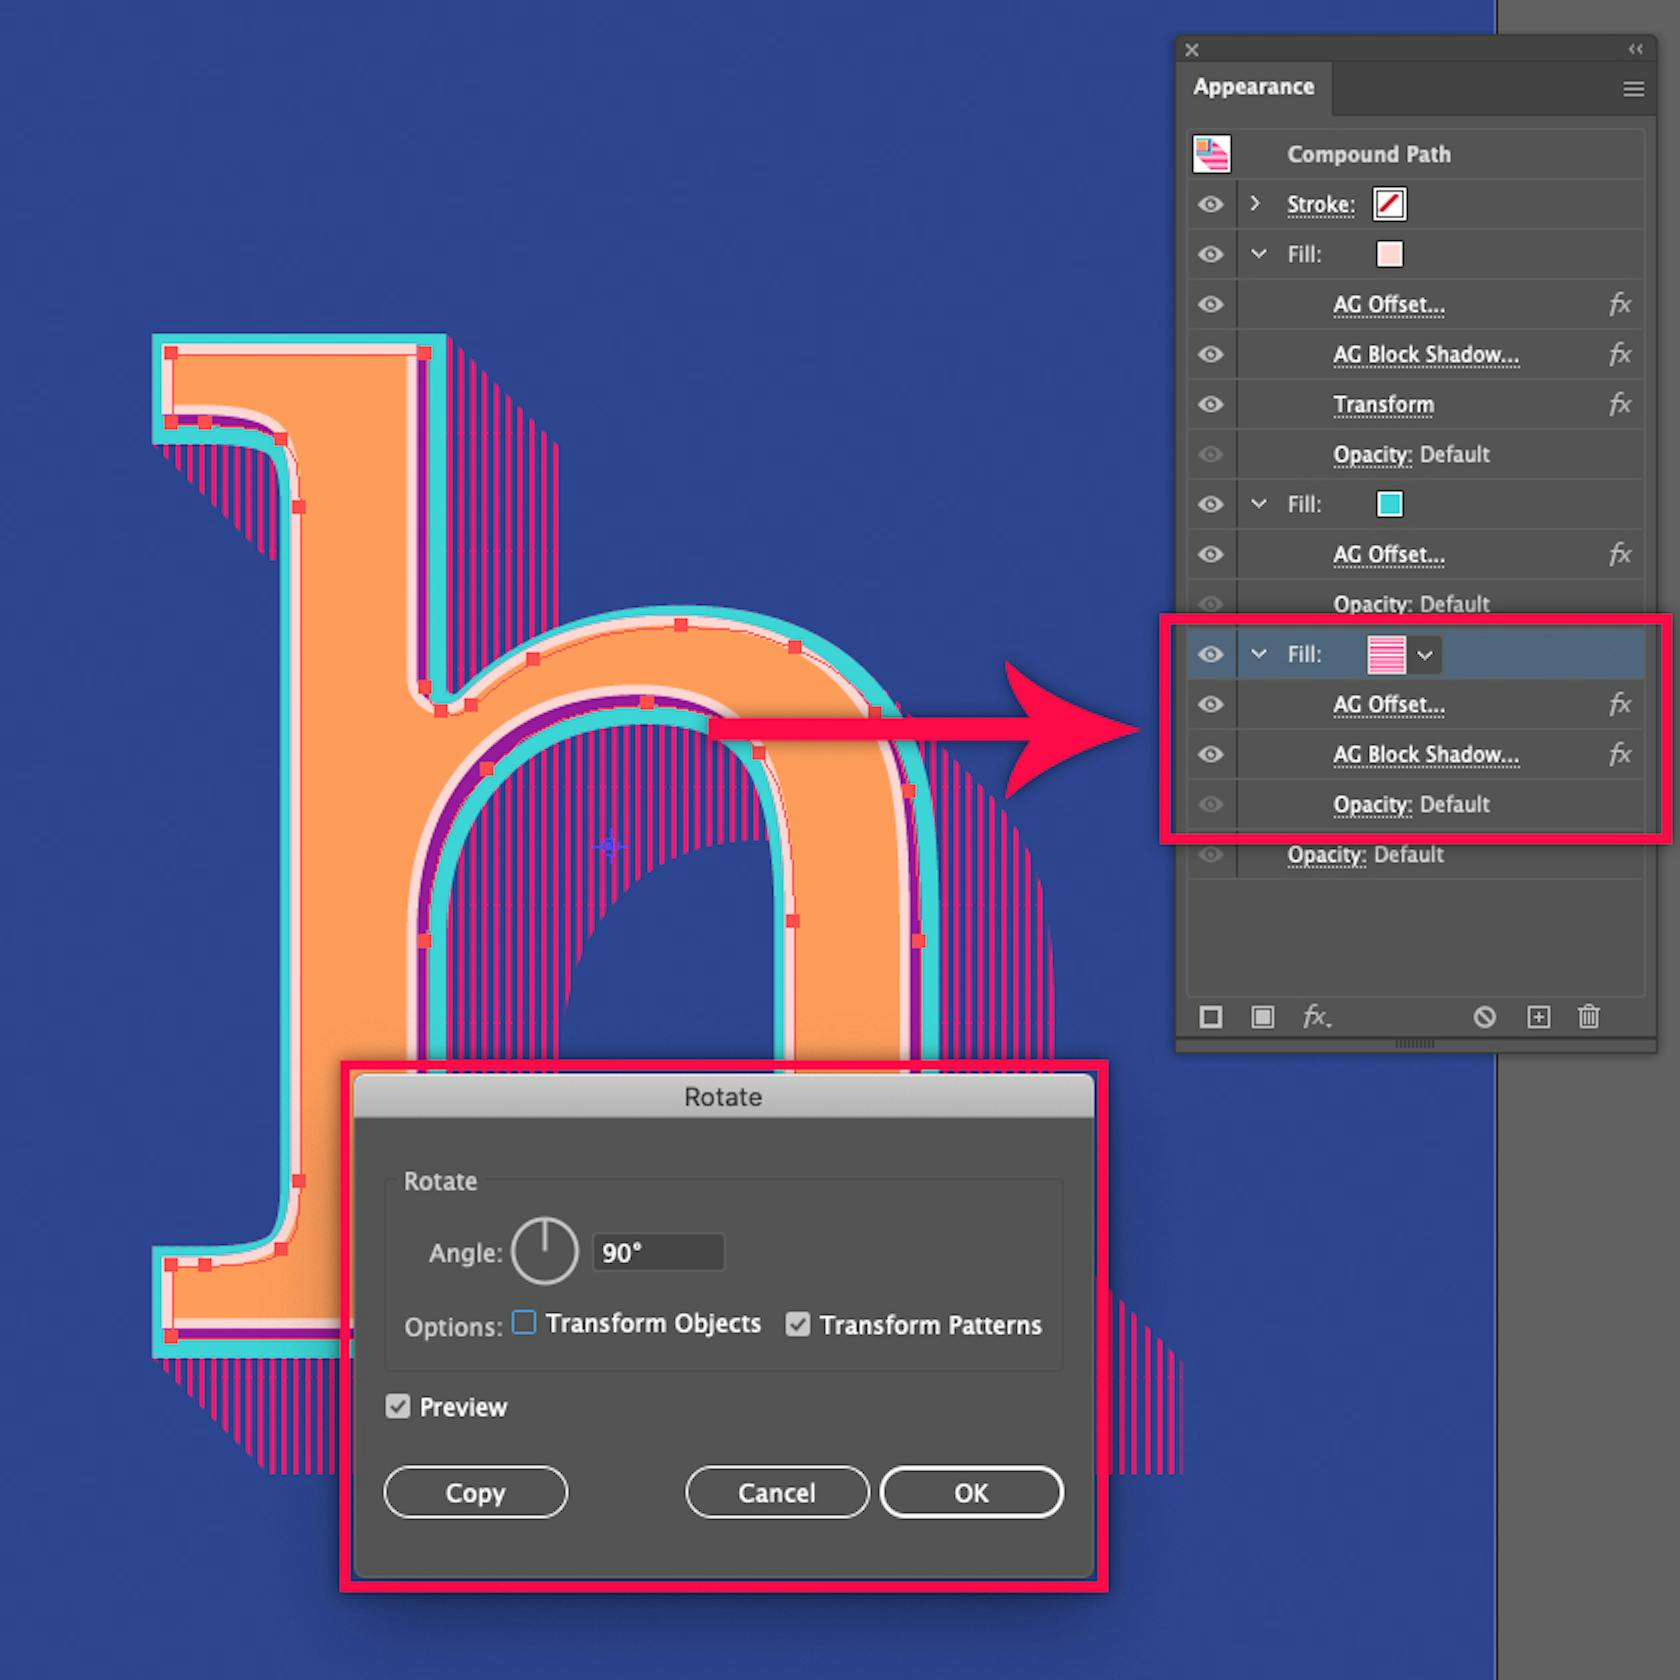Click the Compound Path thumbnail icon
Viewport: 1680px width, 1680px height.
(x=1211, y=153)
